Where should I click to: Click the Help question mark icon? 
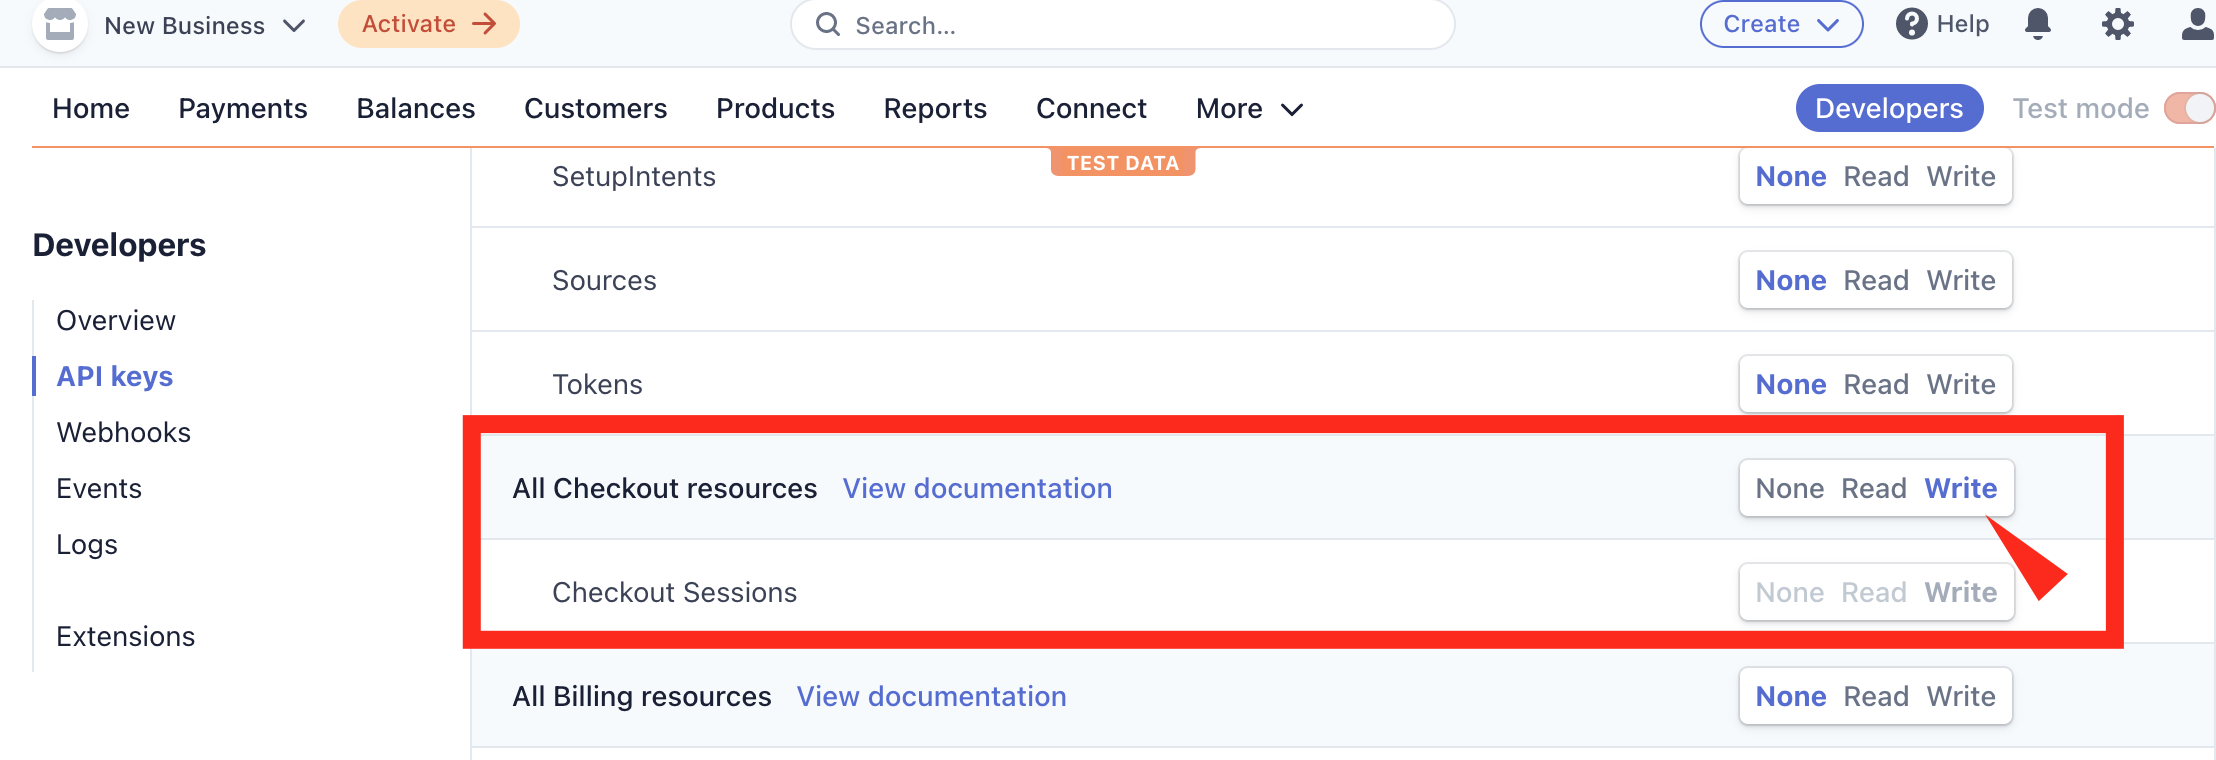coord(1911,24)
